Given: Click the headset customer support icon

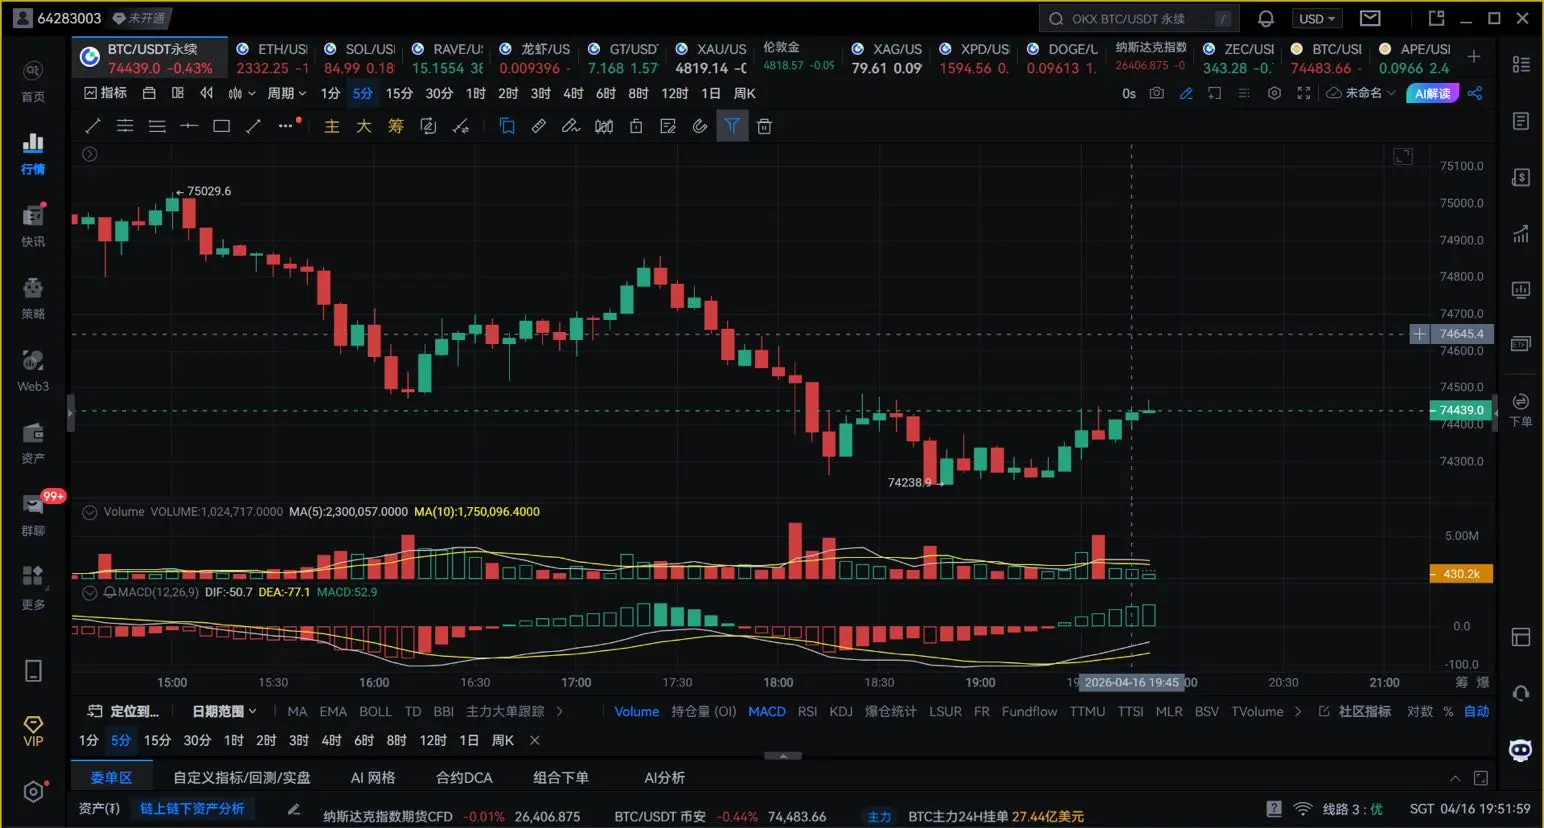Looking at the screenshot, I should (x=1520, y=693).
